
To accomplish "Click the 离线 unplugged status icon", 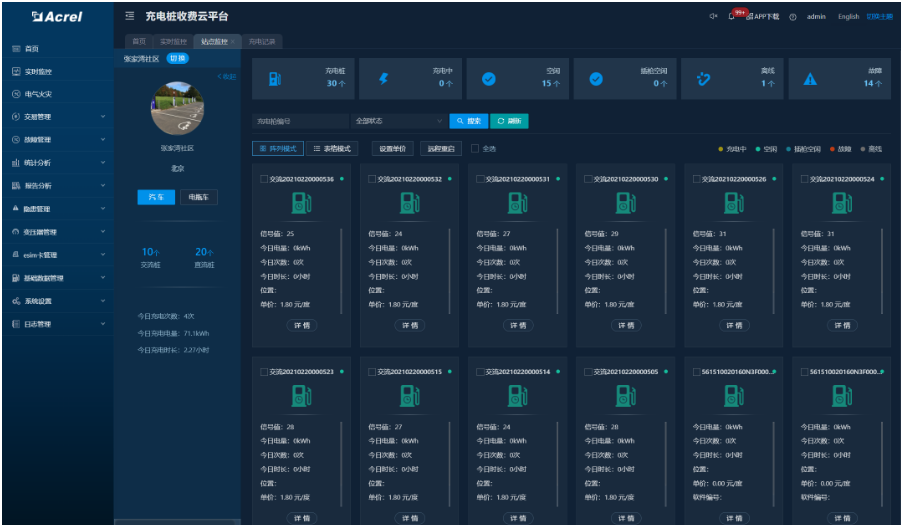I will [703, 79].
